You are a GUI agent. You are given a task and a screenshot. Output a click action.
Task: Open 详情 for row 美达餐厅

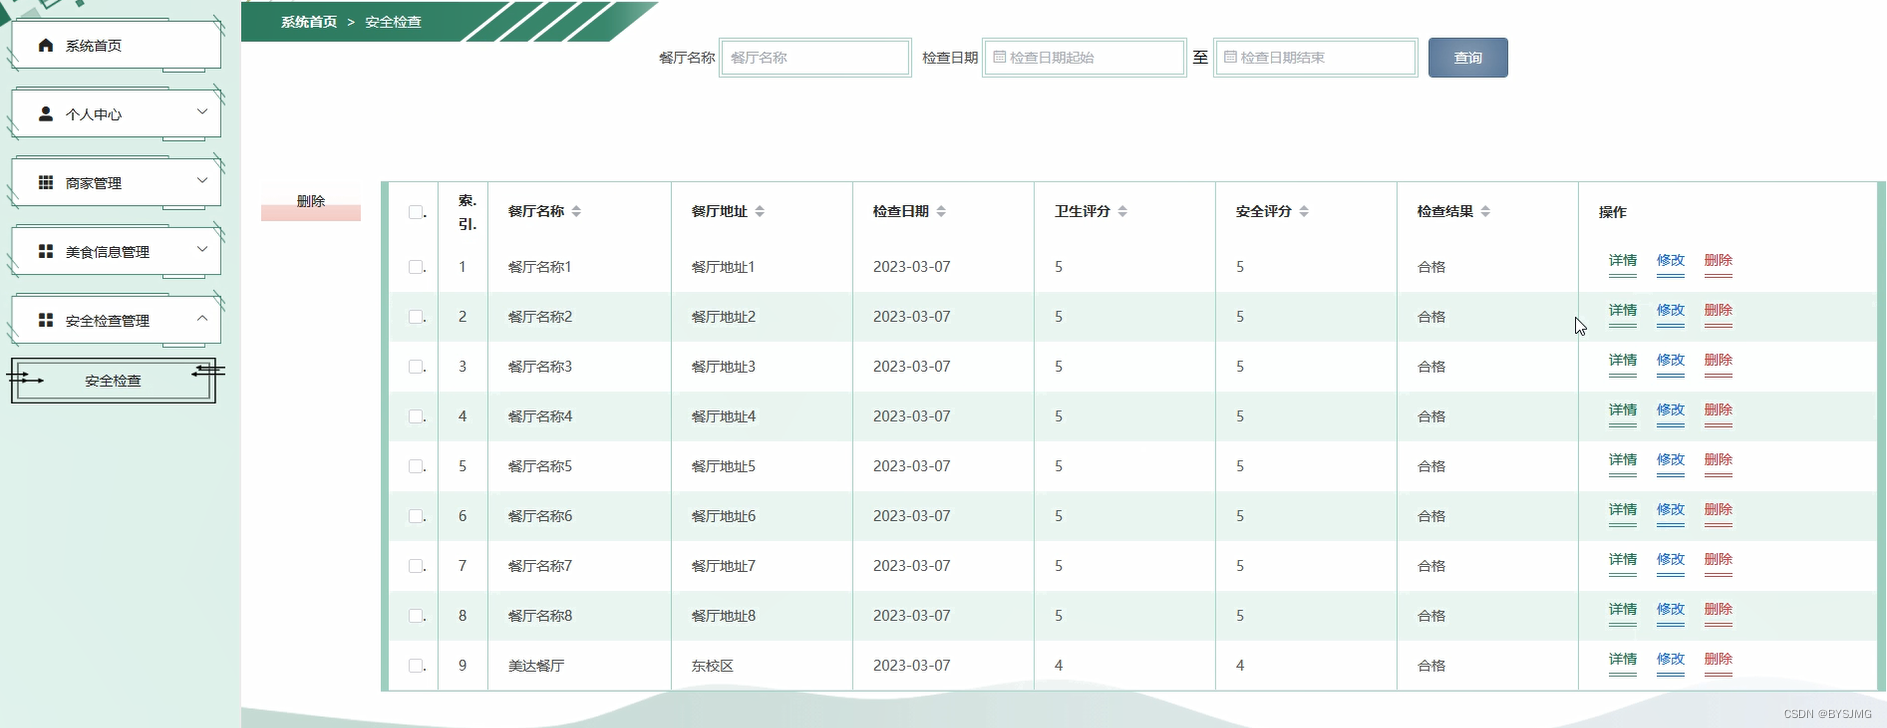[1623, 659]
